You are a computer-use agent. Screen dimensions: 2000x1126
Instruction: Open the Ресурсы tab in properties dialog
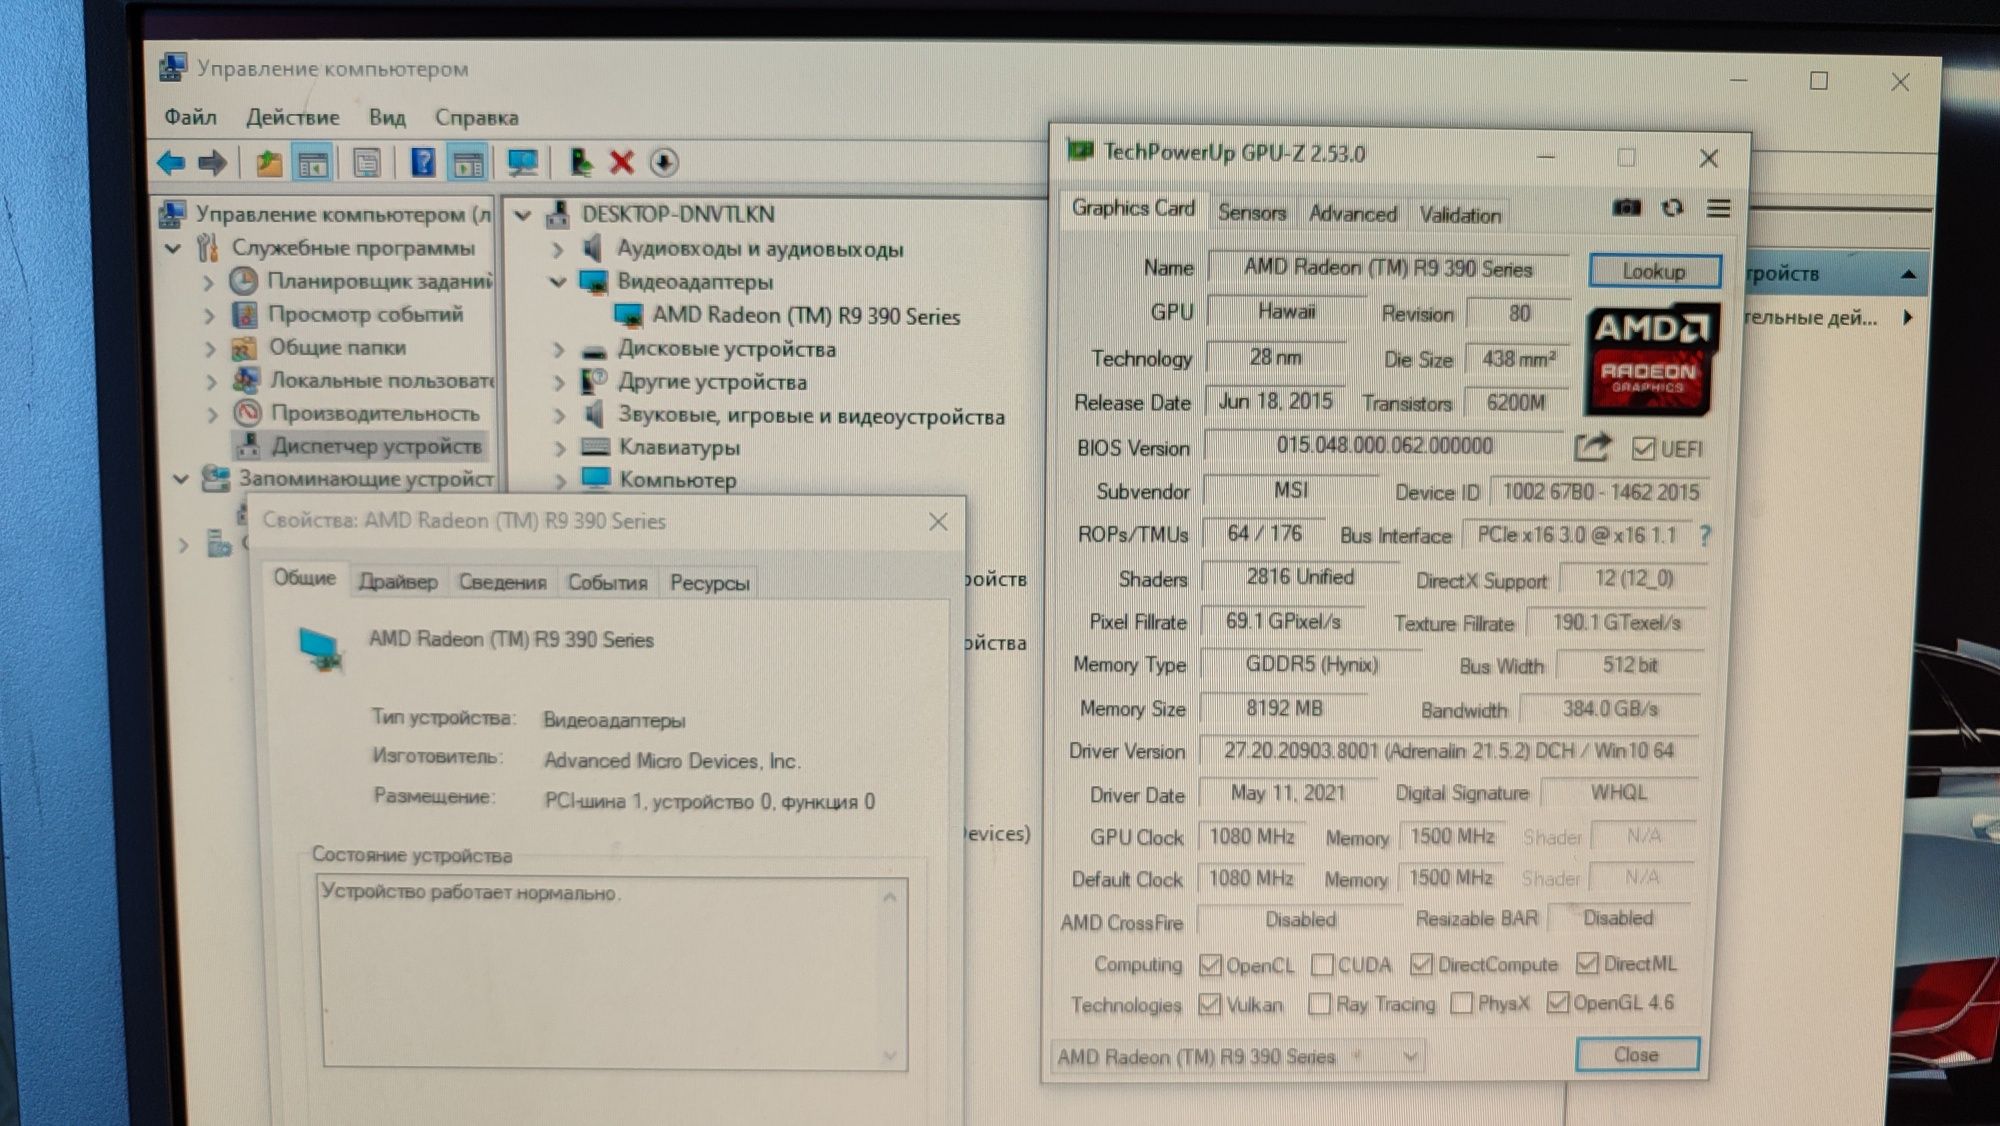tap(709, 583)
